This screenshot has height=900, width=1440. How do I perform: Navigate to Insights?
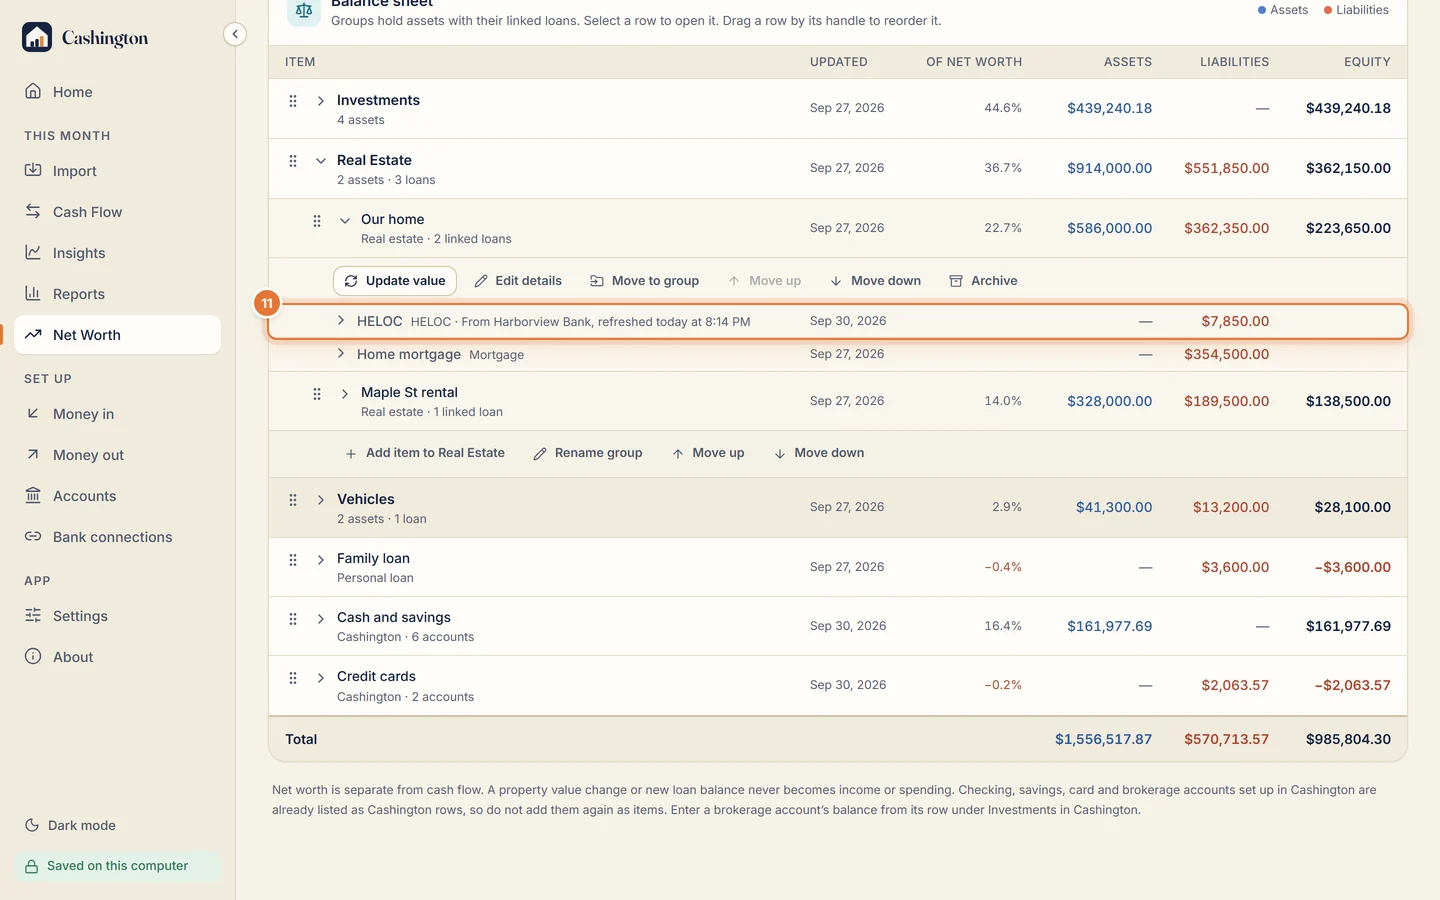[118, 253]
